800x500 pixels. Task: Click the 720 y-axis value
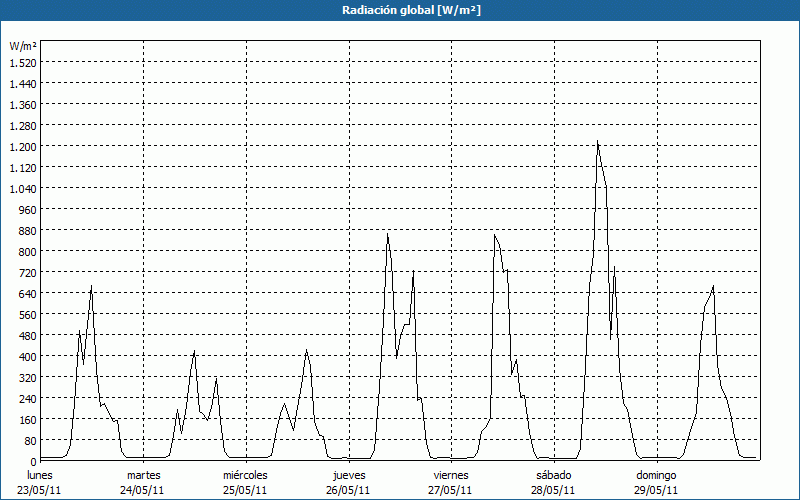coord(28,272)
